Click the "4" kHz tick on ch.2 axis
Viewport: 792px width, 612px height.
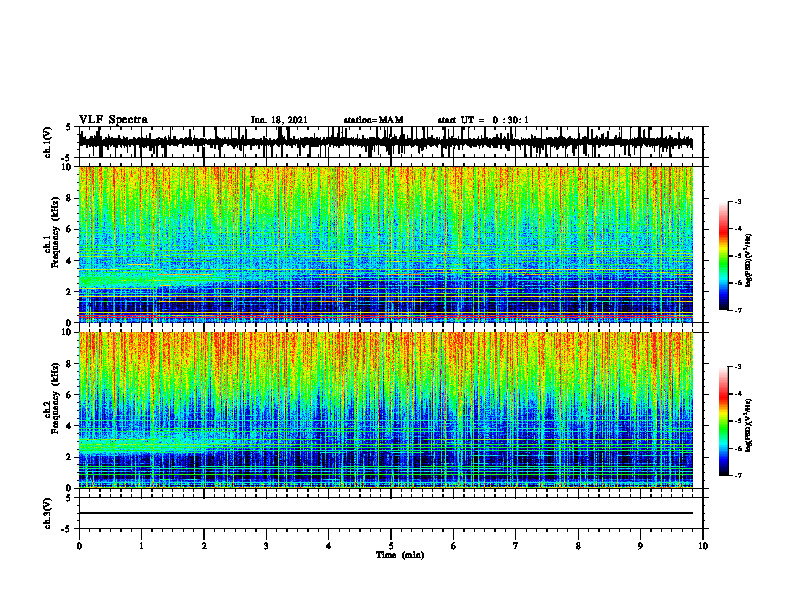(70, 426)
